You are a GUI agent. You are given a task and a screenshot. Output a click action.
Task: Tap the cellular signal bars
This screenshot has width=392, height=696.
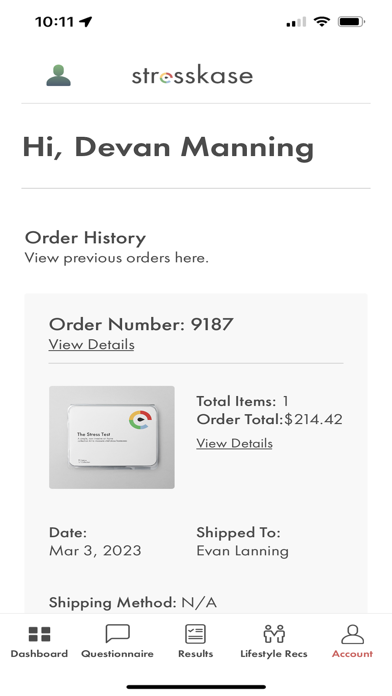click(296, 22)
